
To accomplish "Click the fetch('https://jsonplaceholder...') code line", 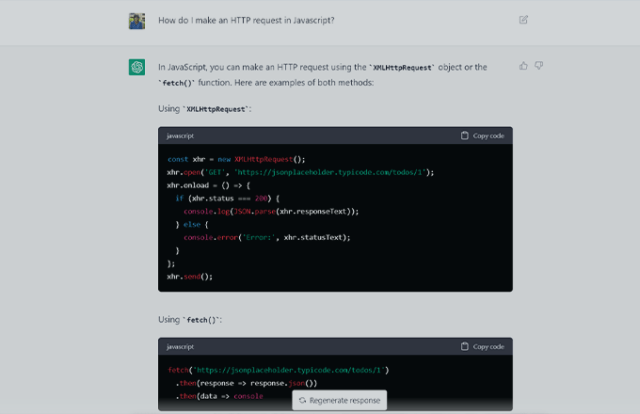I will pos(278,370).
